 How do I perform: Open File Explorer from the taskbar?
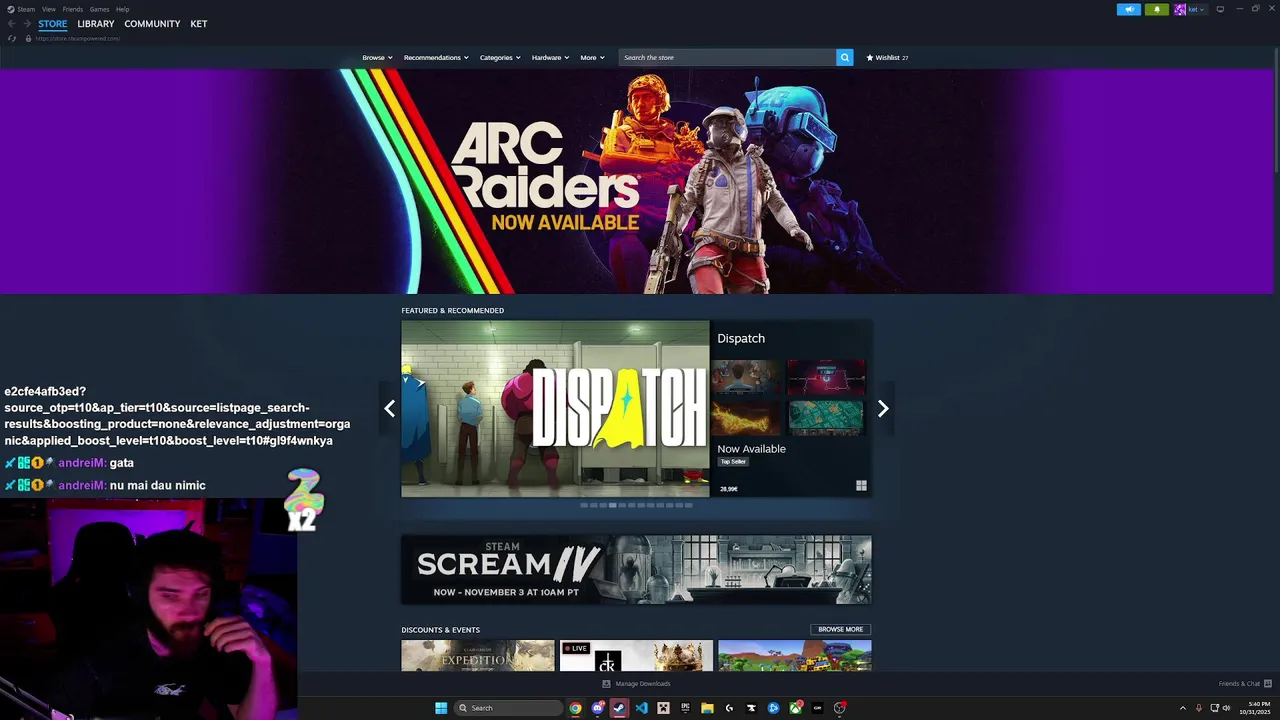point(707,708)
